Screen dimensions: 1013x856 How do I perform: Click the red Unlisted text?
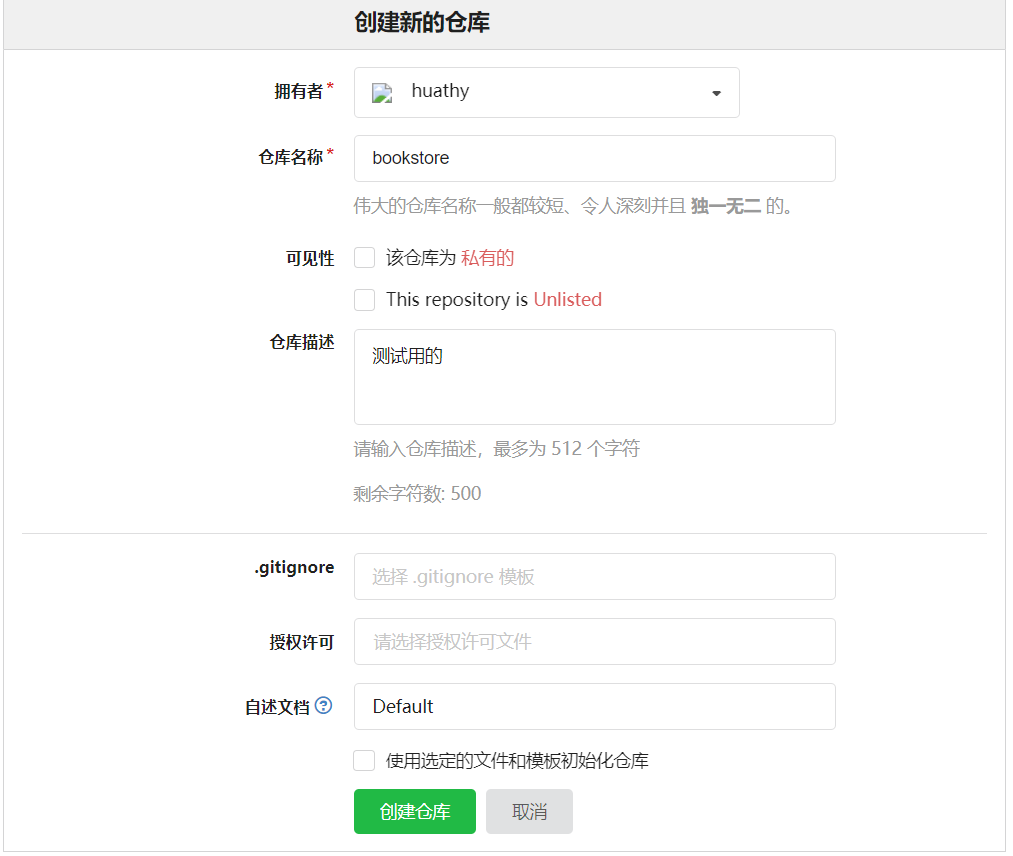(567, 300)
